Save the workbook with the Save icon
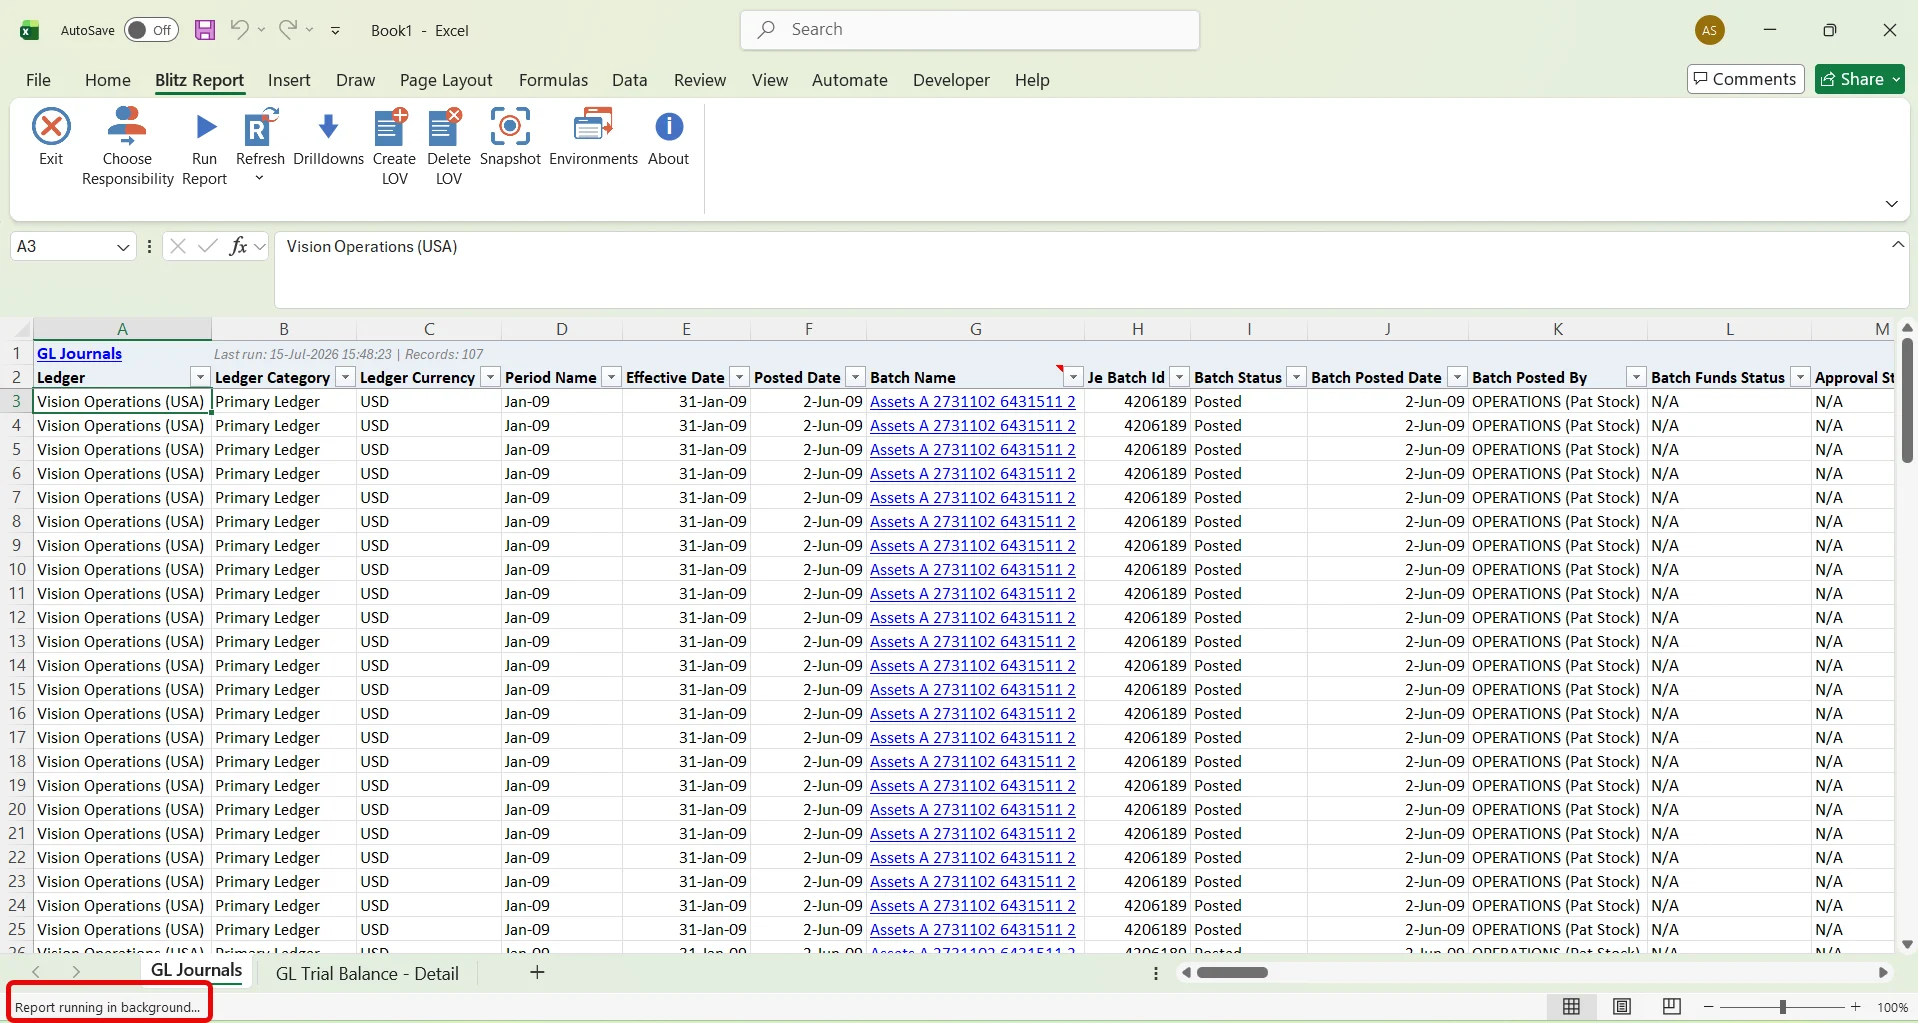Viewport: 1918px width, 1023px height. [205, 30]
